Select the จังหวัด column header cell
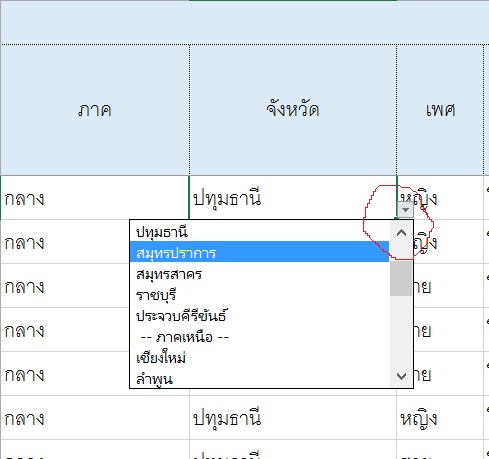Viewport: 489px width, 459px height. point(293,110)
